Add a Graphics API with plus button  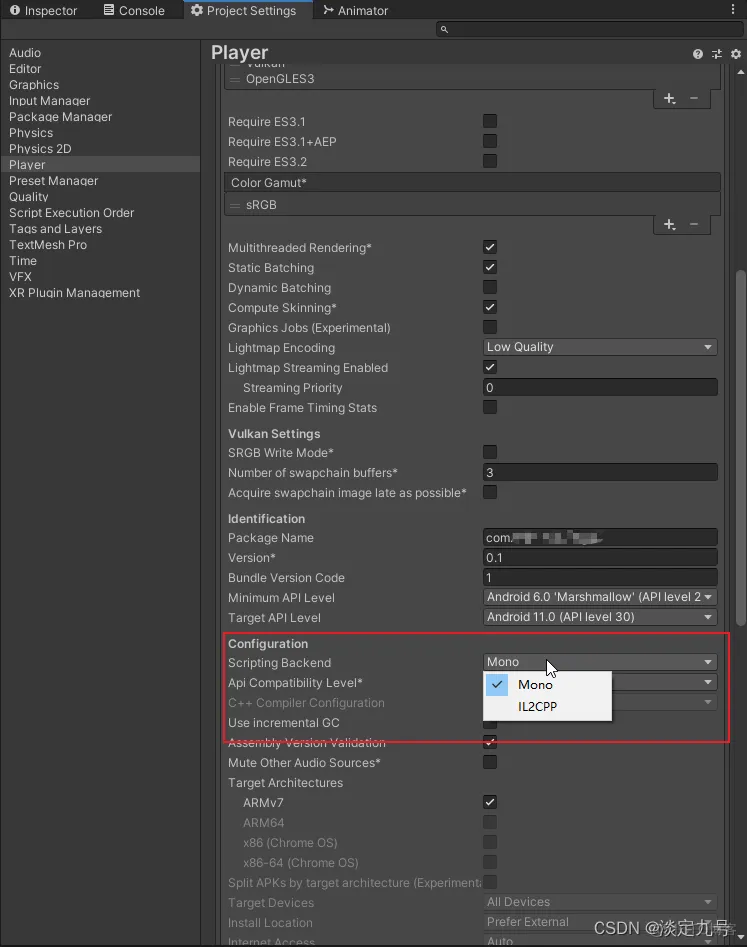tap(670, 98)
